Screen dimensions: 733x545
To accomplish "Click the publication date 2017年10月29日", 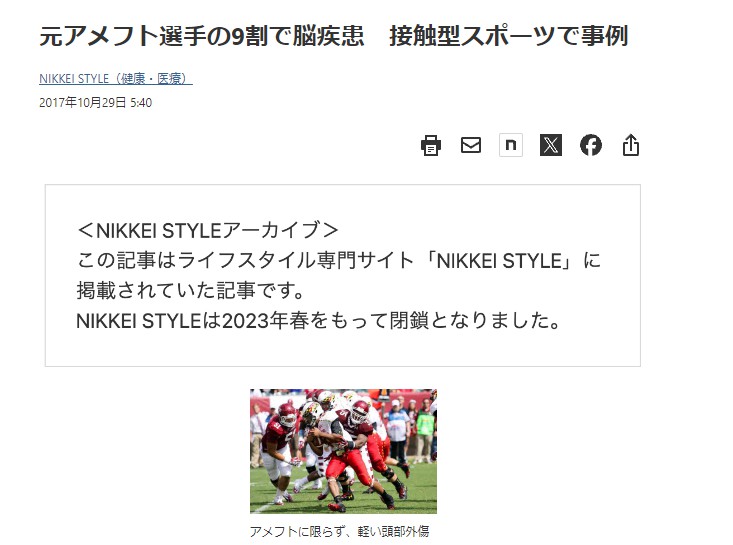I will point(83,102).
